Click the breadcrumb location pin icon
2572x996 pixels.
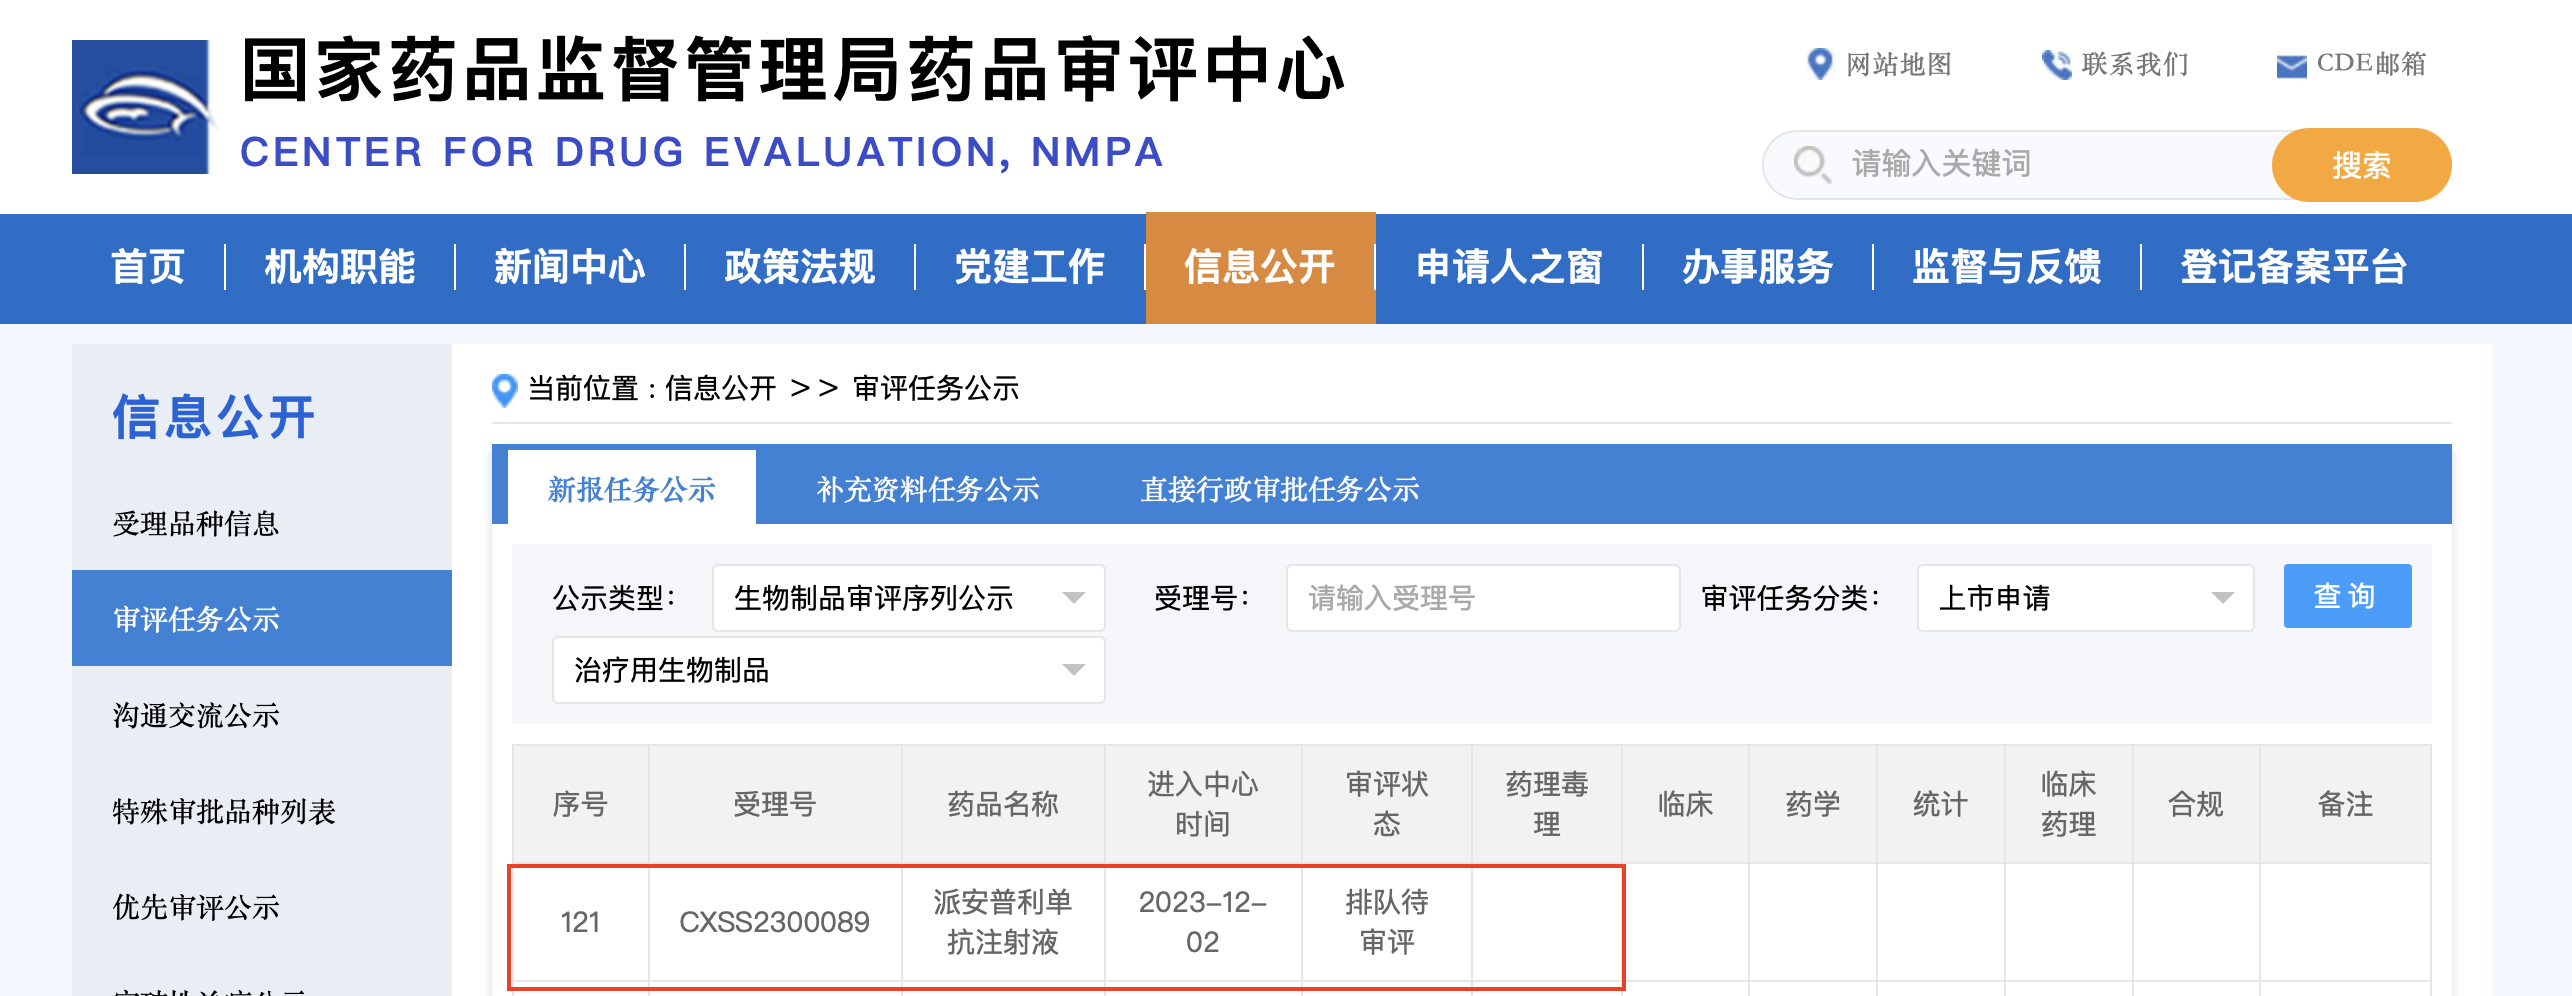click(x=505, y=389)
